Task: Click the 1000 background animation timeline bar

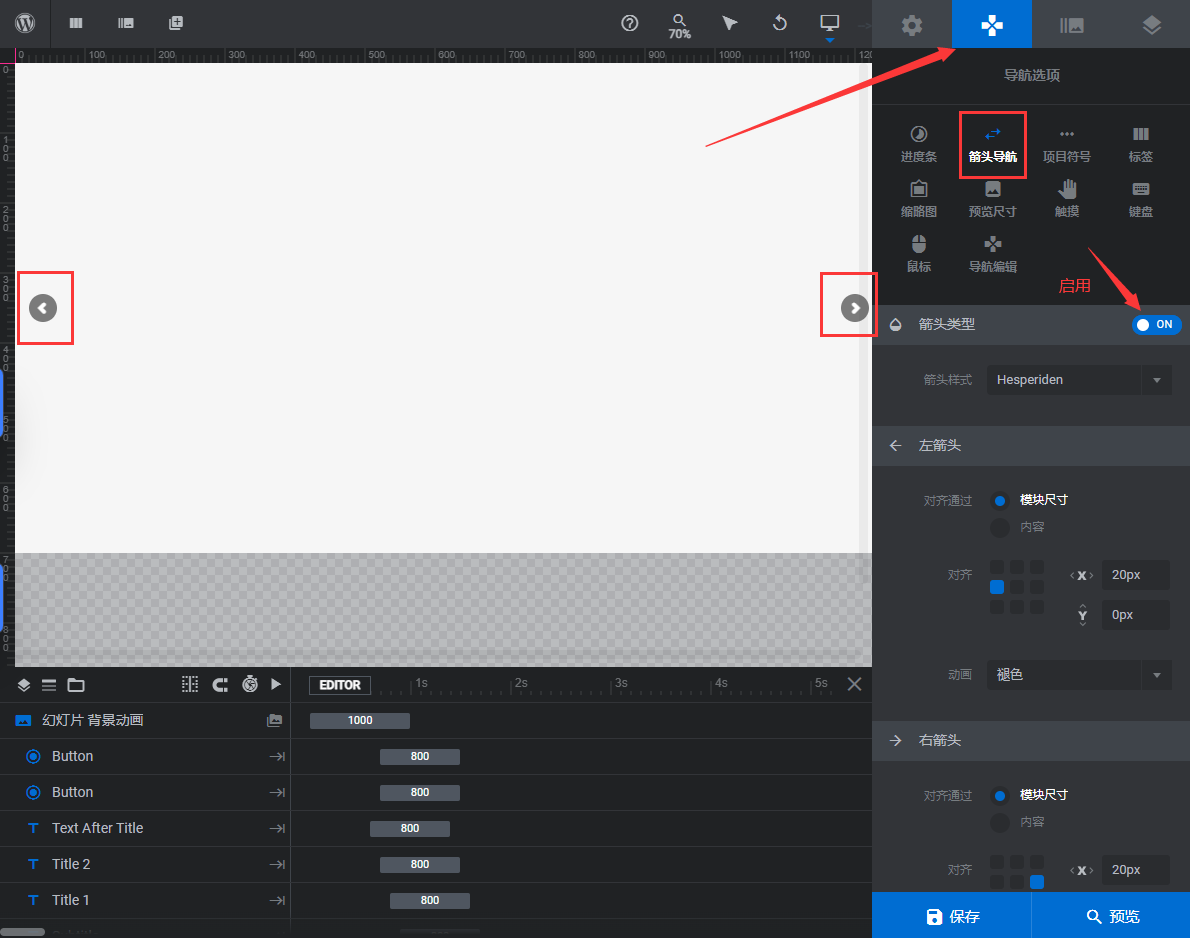Action: coord(360,720)
